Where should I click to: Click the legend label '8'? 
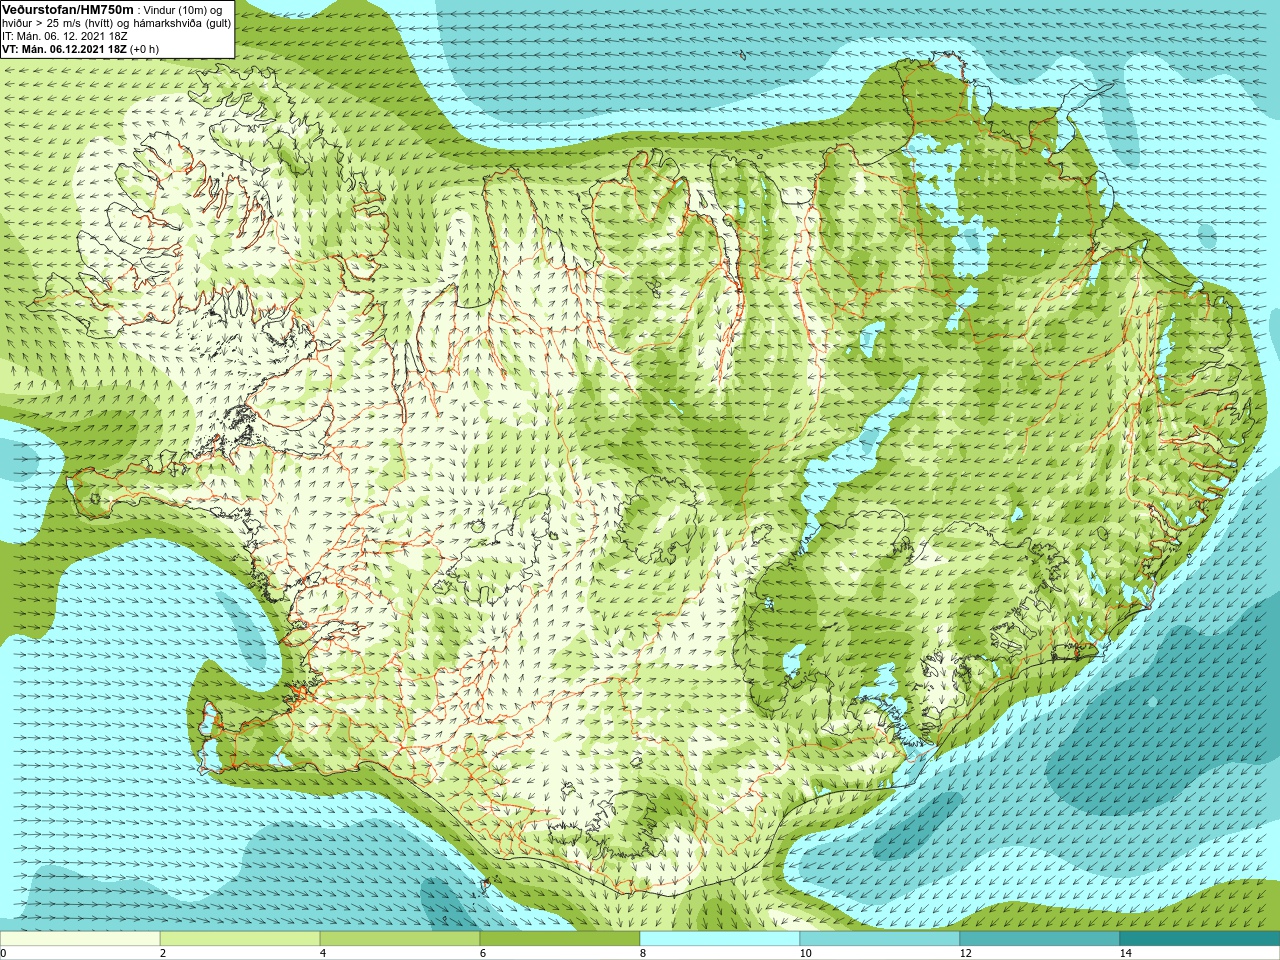643,953
